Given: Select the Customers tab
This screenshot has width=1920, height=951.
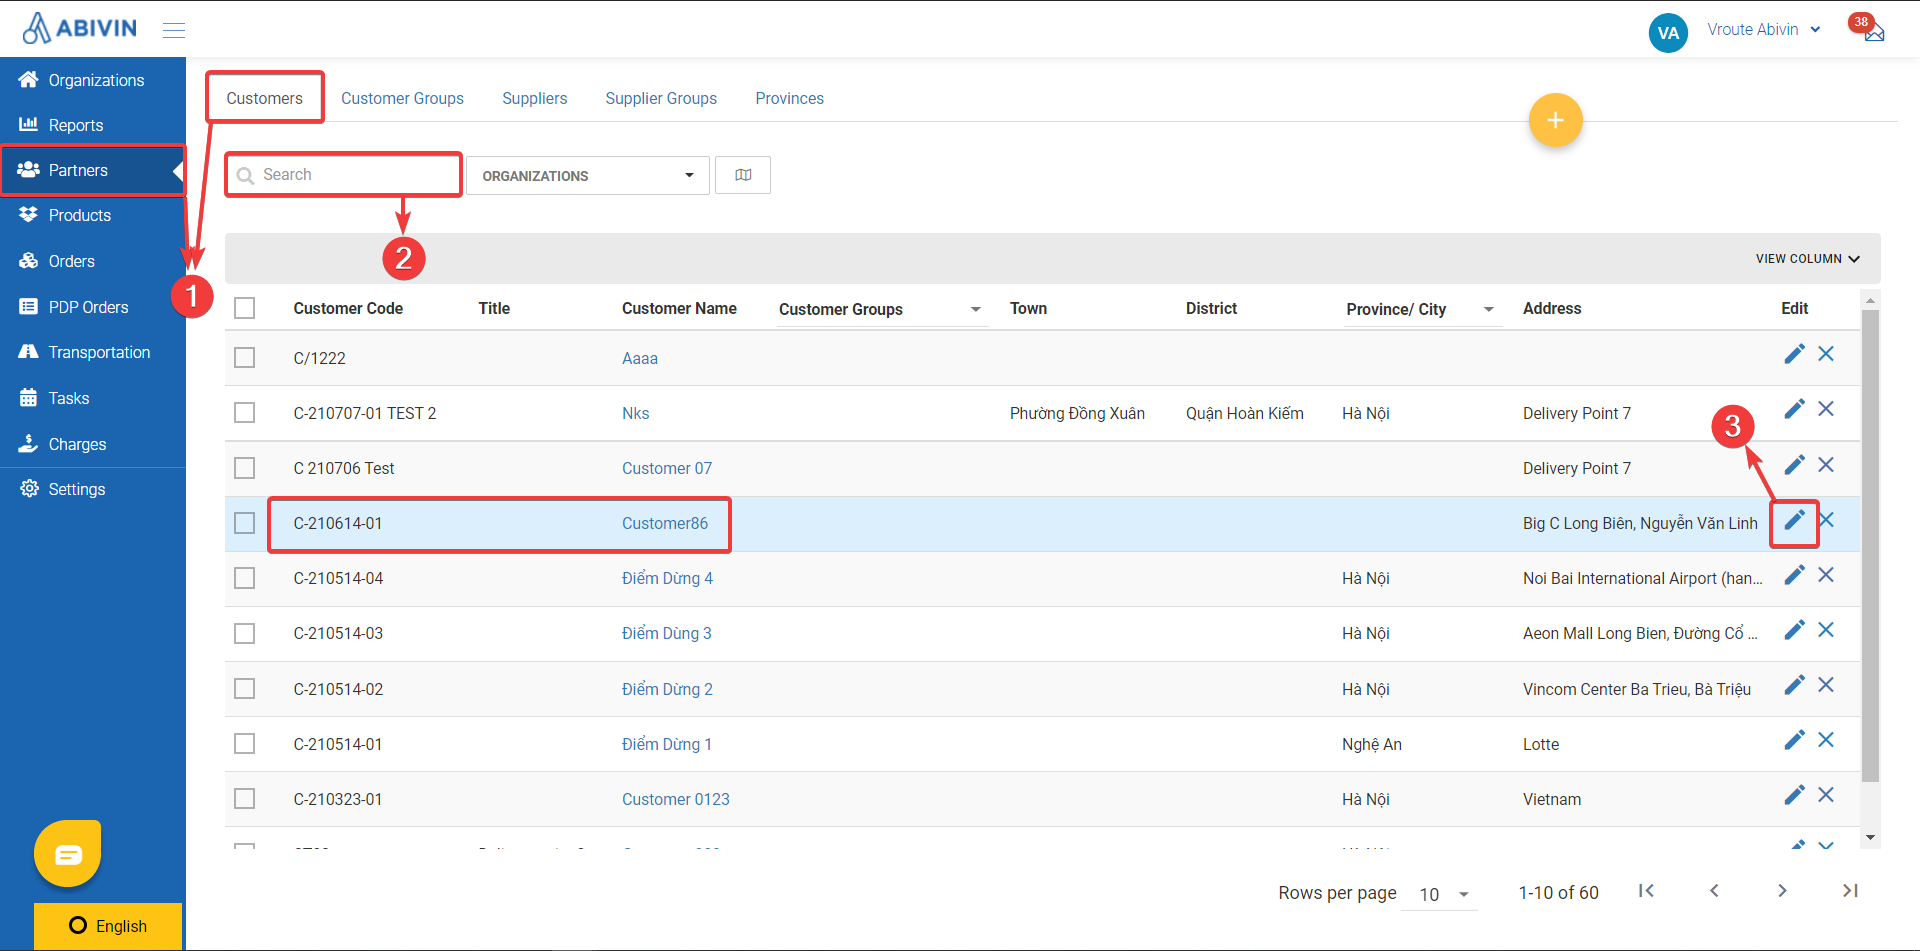Looking at the screenshot, I should click(x=264, y=98).
